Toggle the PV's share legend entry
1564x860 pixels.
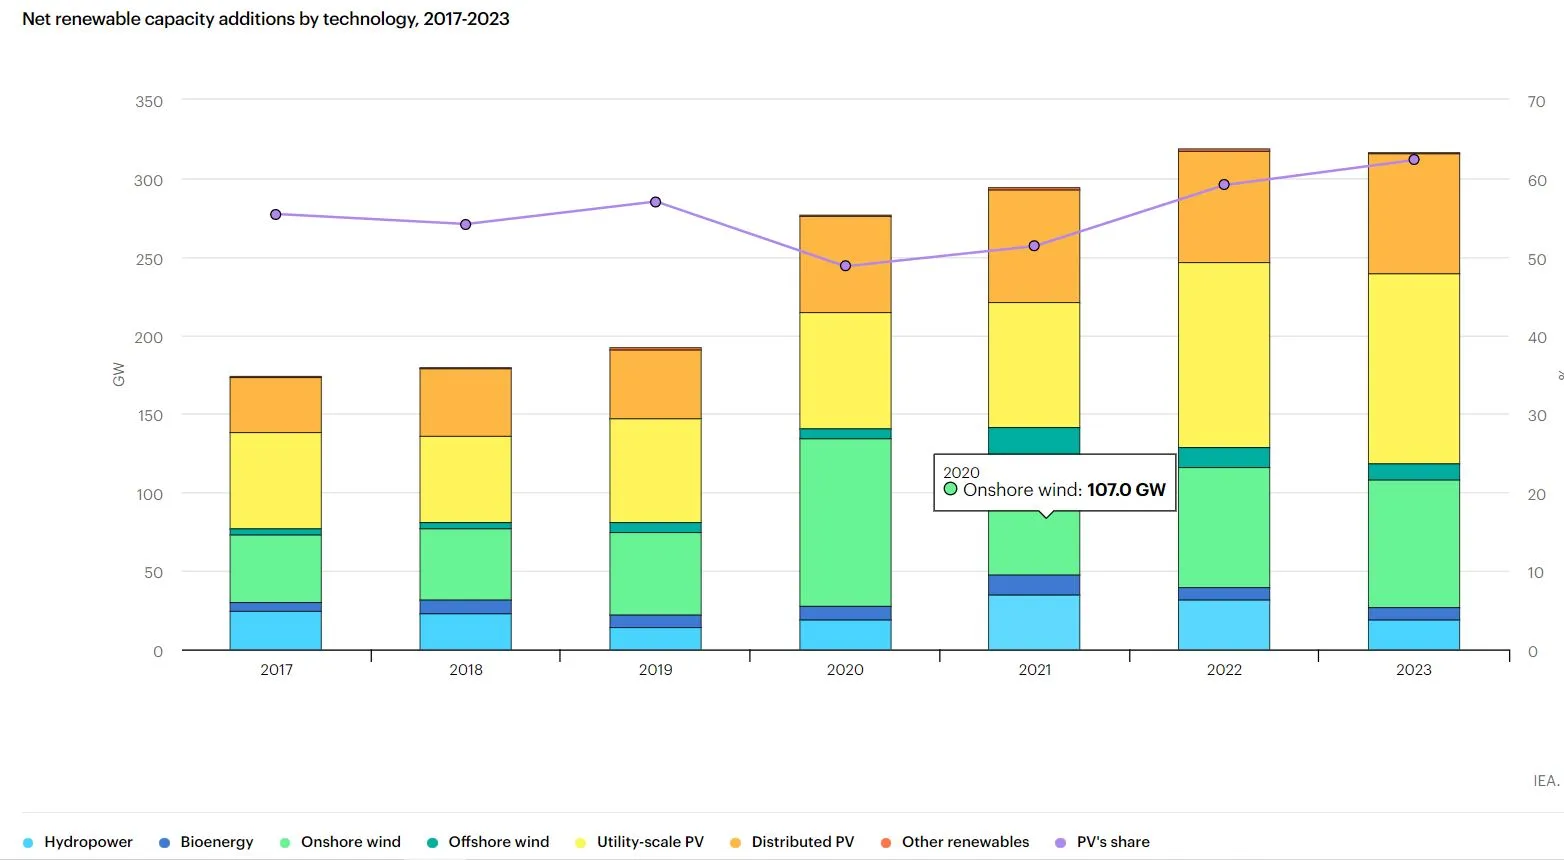coord(1103,842)
